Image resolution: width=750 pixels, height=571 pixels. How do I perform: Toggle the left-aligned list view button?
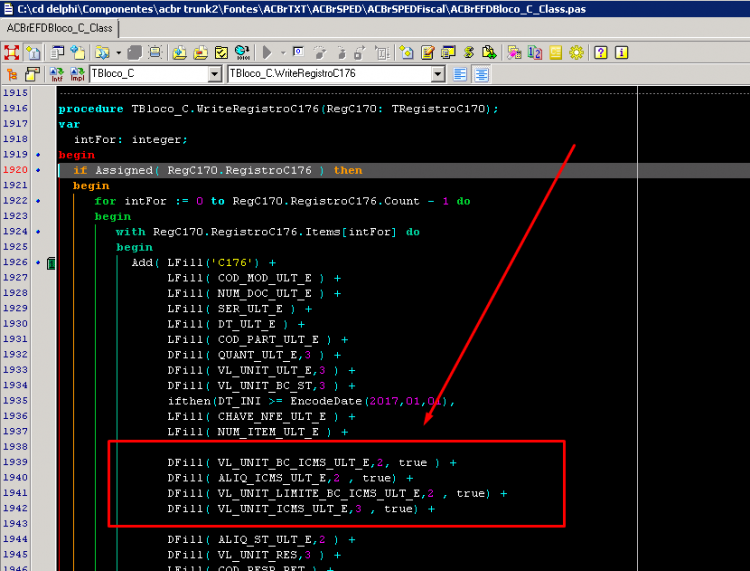(460, 74)
